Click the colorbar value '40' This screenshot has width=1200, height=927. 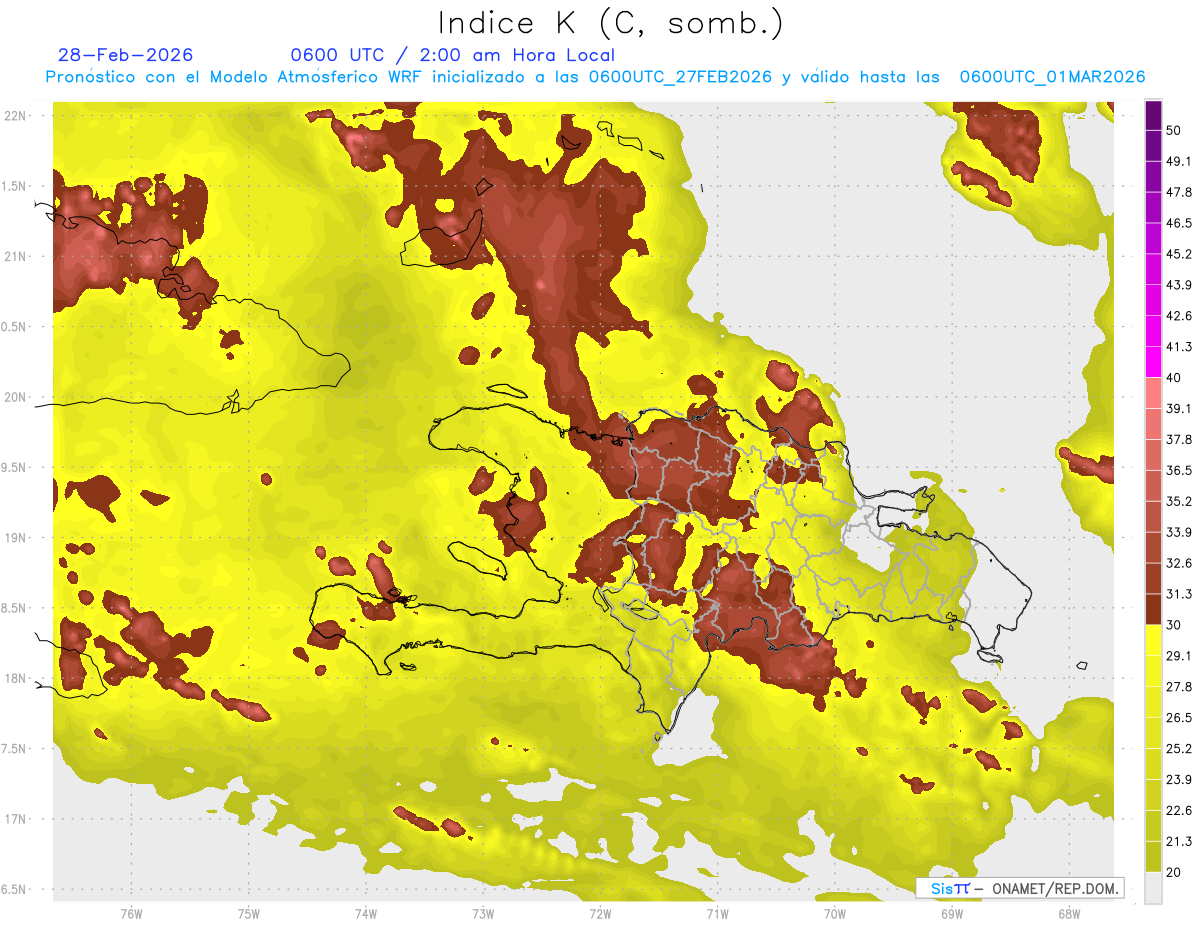tap(1174, 378)
